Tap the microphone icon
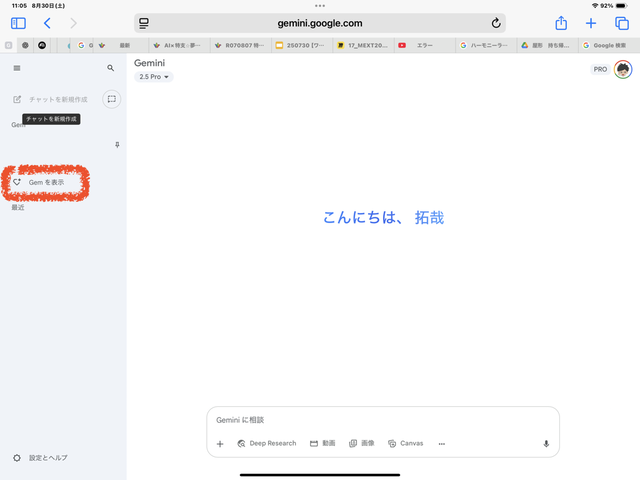This screenshot has width=640, height=480. 546,444
